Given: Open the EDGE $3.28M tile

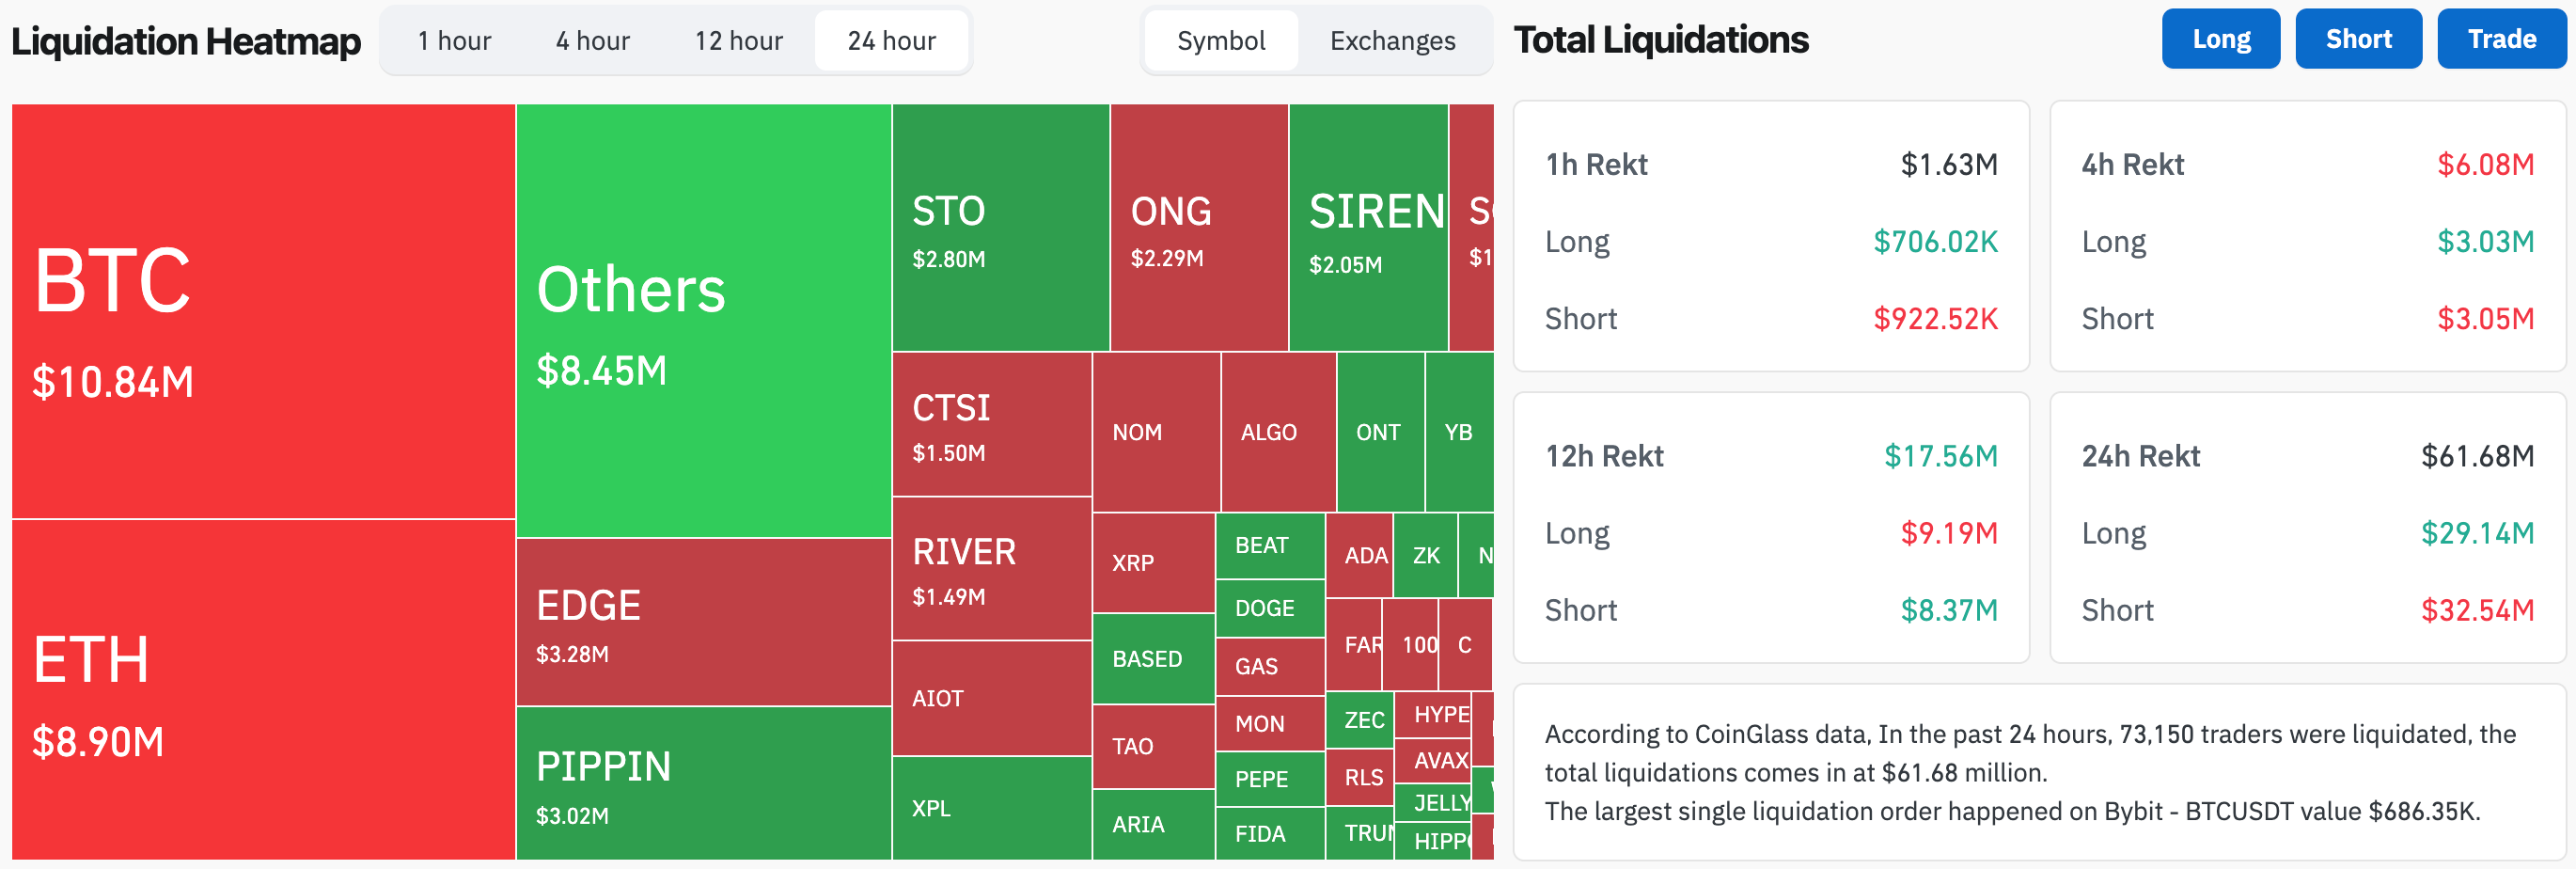Looking at the screenshot, I should point(703,622).
